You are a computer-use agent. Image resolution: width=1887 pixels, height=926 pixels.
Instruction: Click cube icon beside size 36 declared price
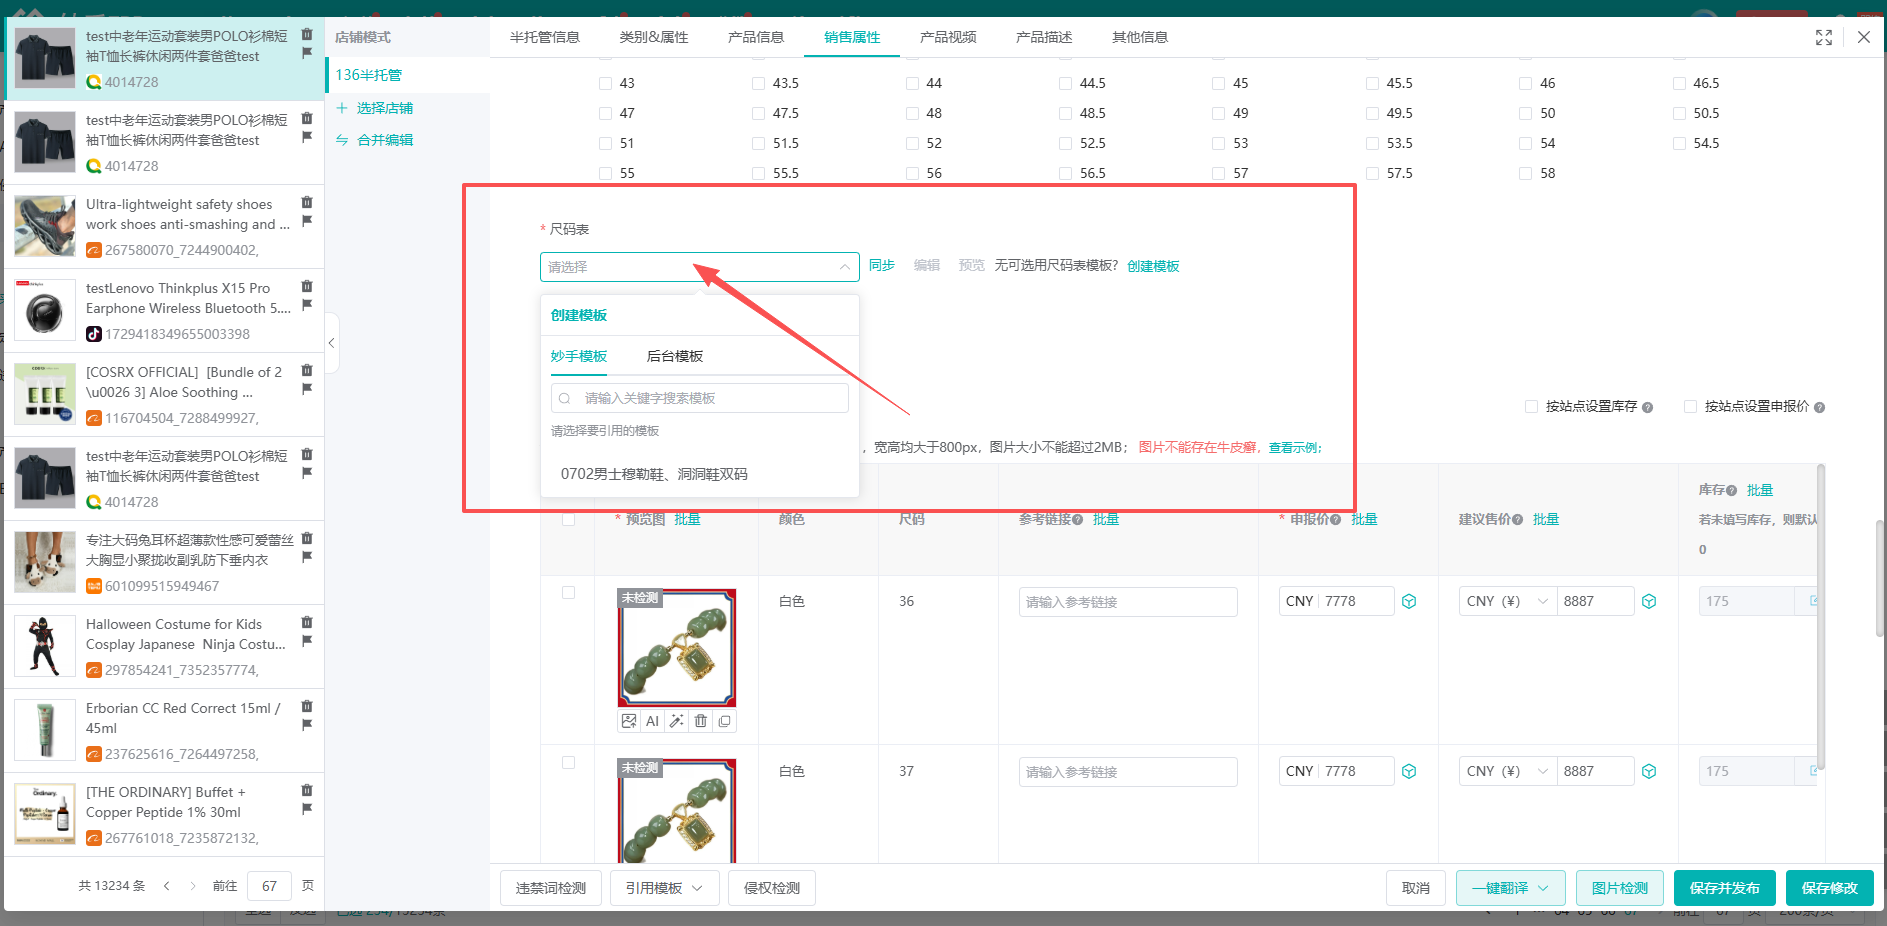click(1409, 601)
